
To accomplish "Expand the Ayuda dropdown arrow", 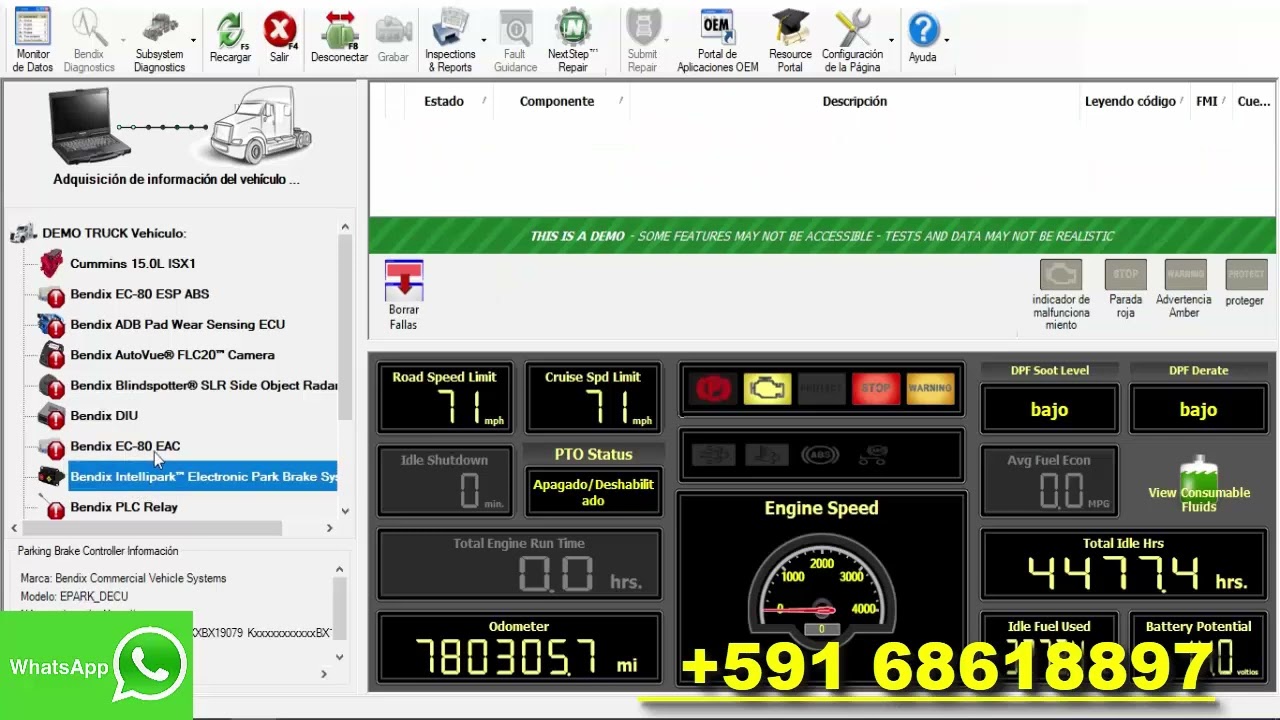I will (x=947, y=41).
